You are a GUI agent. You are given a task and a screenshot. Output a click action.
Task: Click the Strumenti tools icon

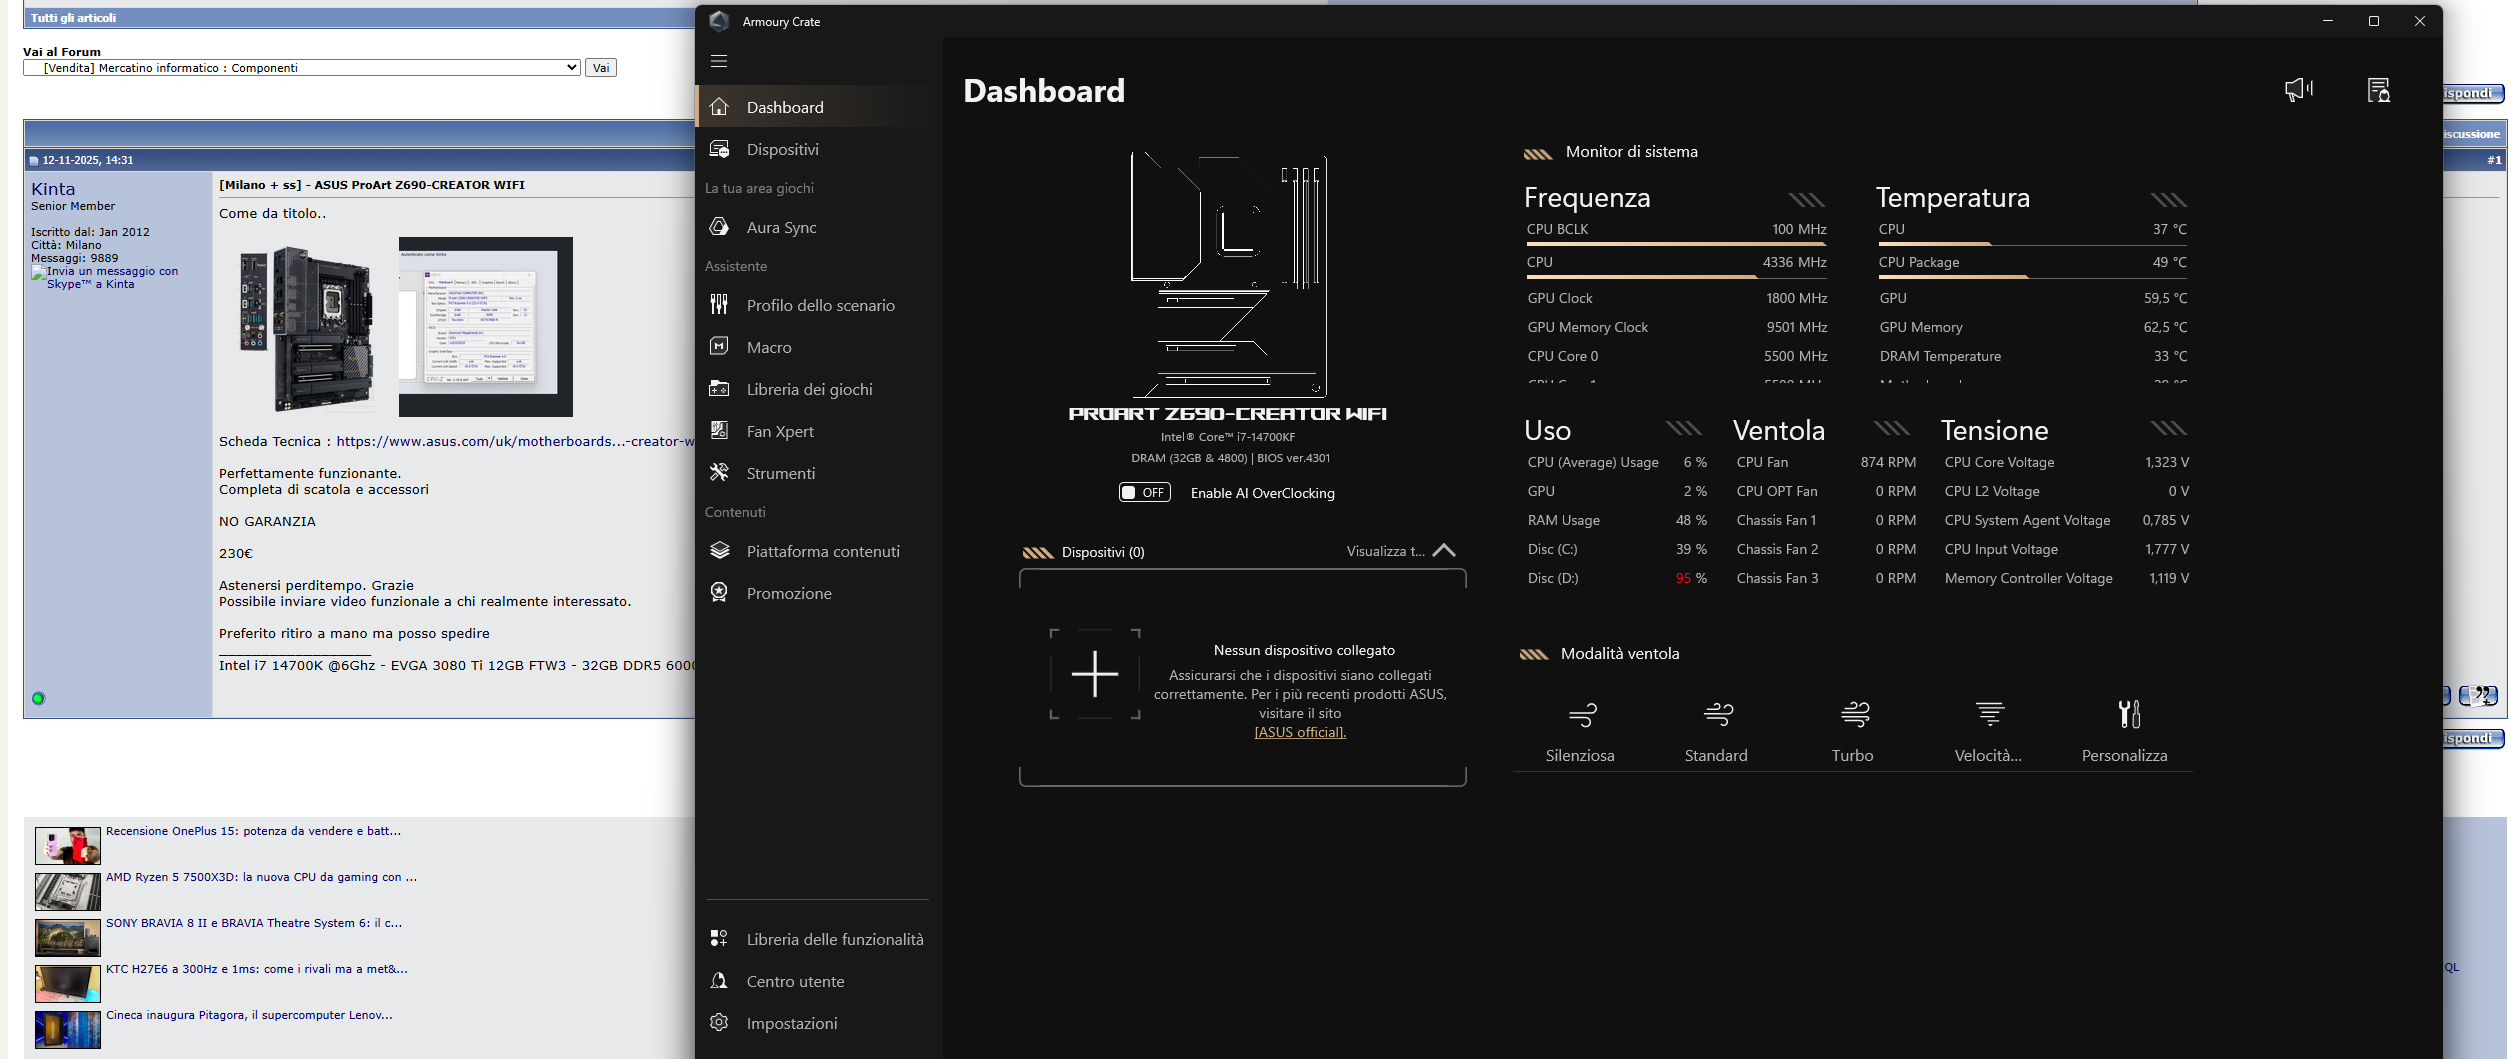tap(719, 473)
